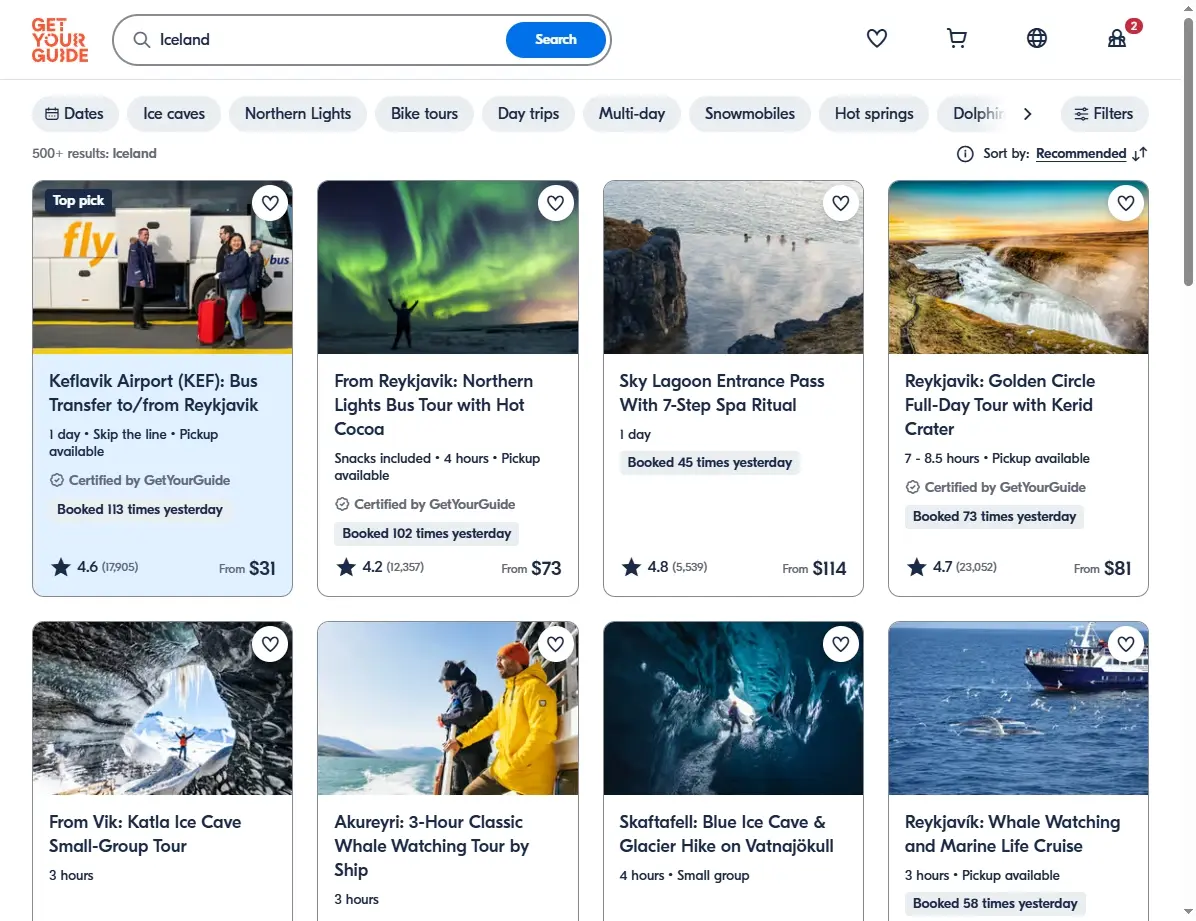Open the GetYourGuide home logo

(59, 40)
